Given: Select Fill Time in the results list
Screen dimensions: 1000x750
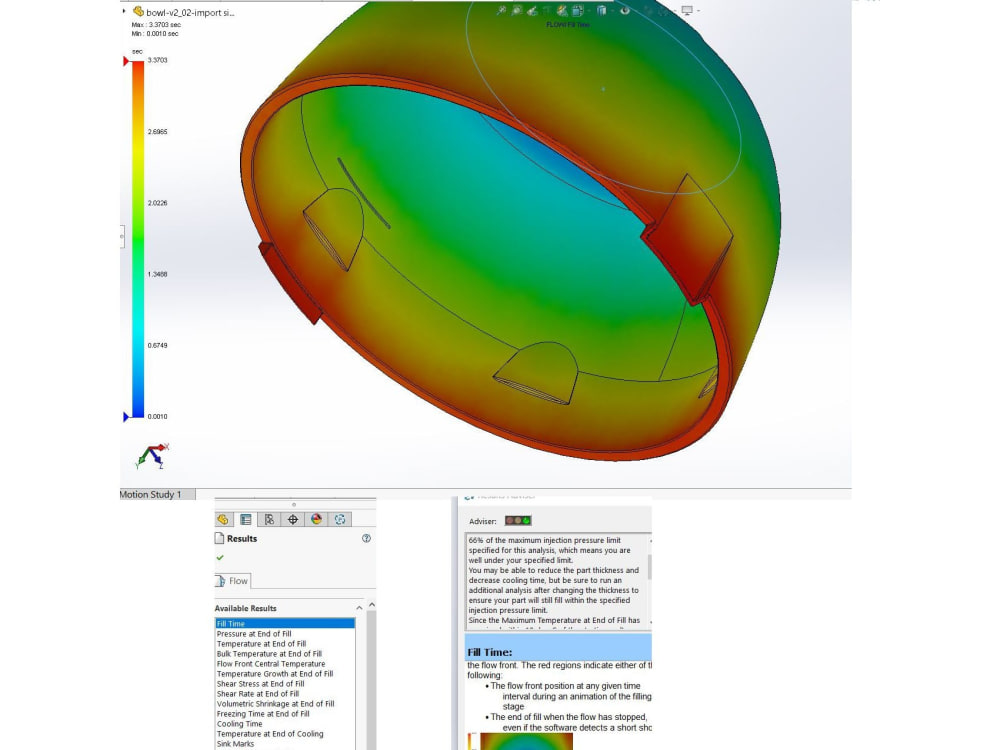Looking at the screenshot, I should click(285, 624).
